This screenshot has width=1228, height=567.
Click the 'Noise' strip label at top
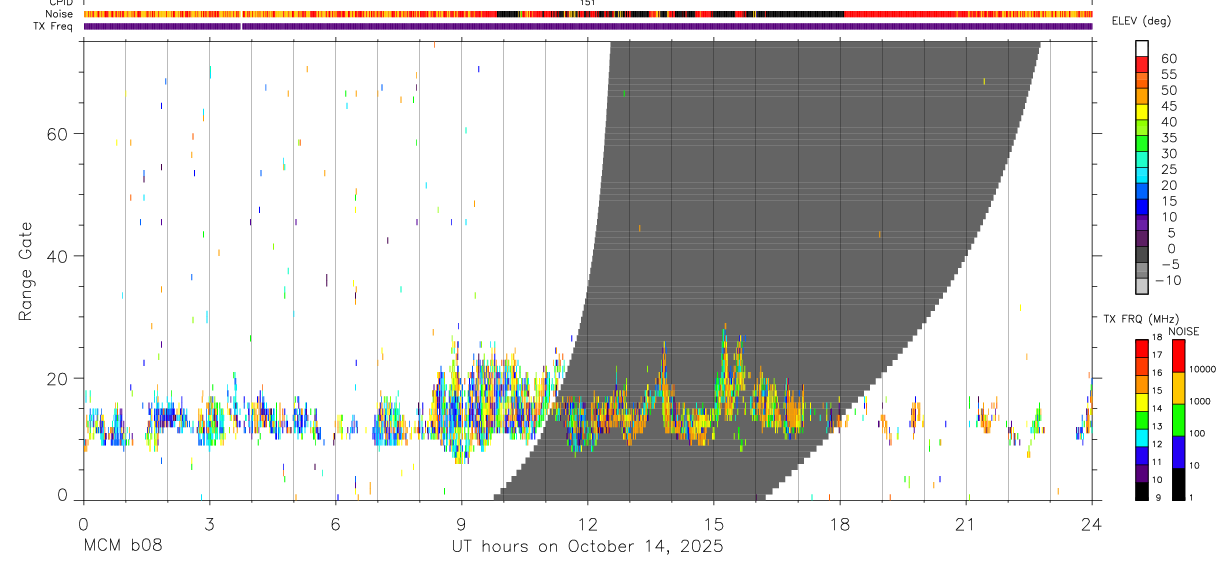coord(59,14)
